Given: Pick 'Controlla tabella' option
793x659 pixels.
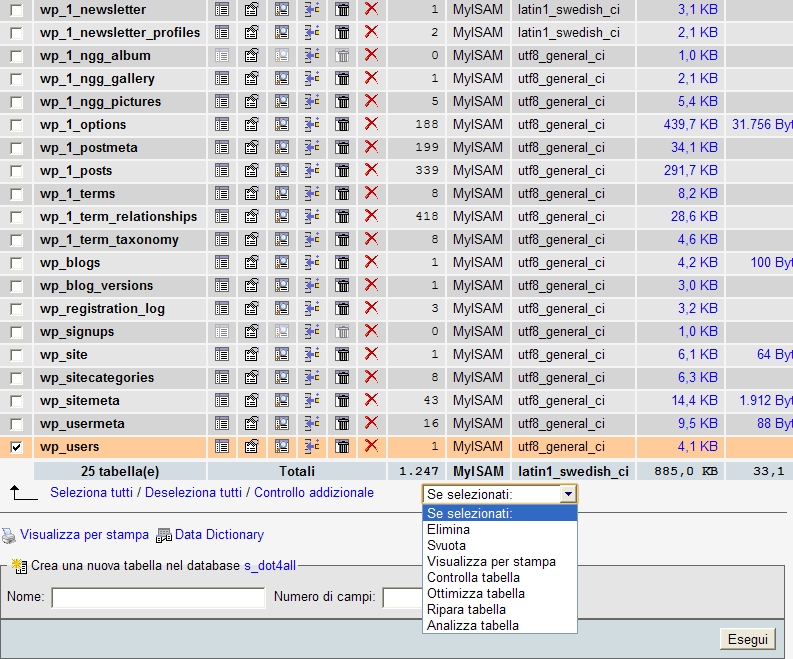Looking at the screenshot, I should pyautogui.click(x=500, y=578).
